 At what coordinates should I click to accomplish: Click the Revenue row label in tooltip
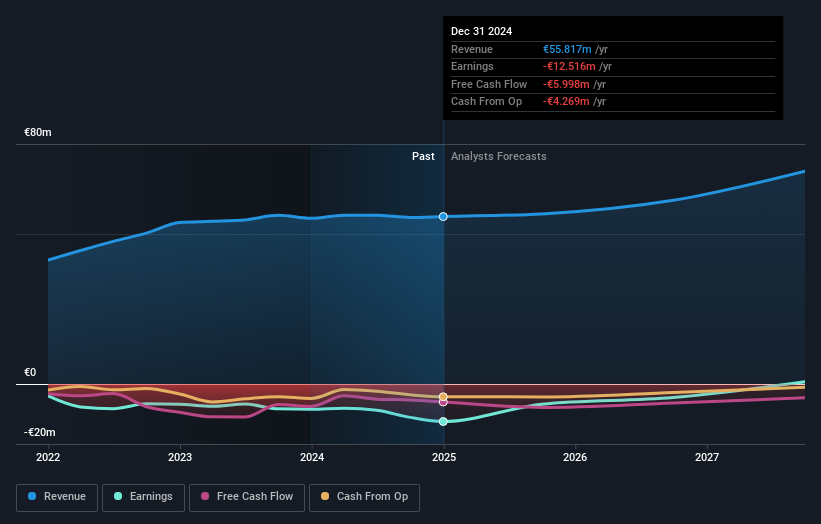pyautogui.click(x=472, y=49)
